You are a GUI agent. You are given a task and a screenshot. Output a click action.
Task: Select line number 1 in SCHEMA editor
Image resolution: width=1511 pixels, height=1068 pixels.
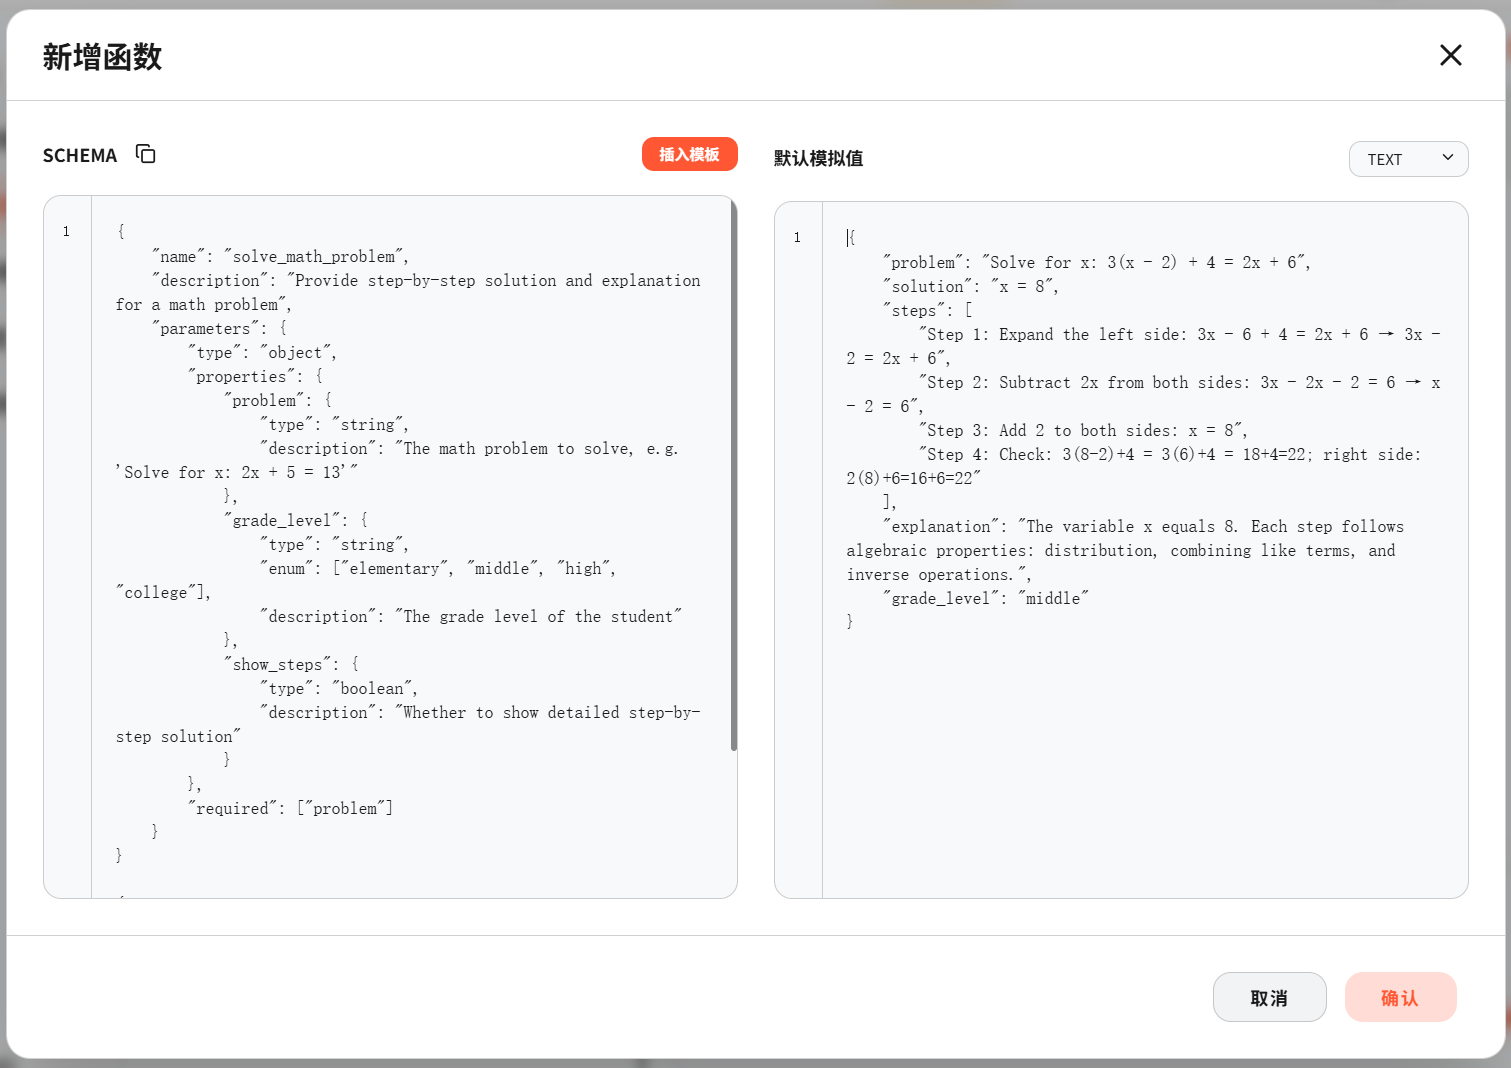(x=67, y=232)
